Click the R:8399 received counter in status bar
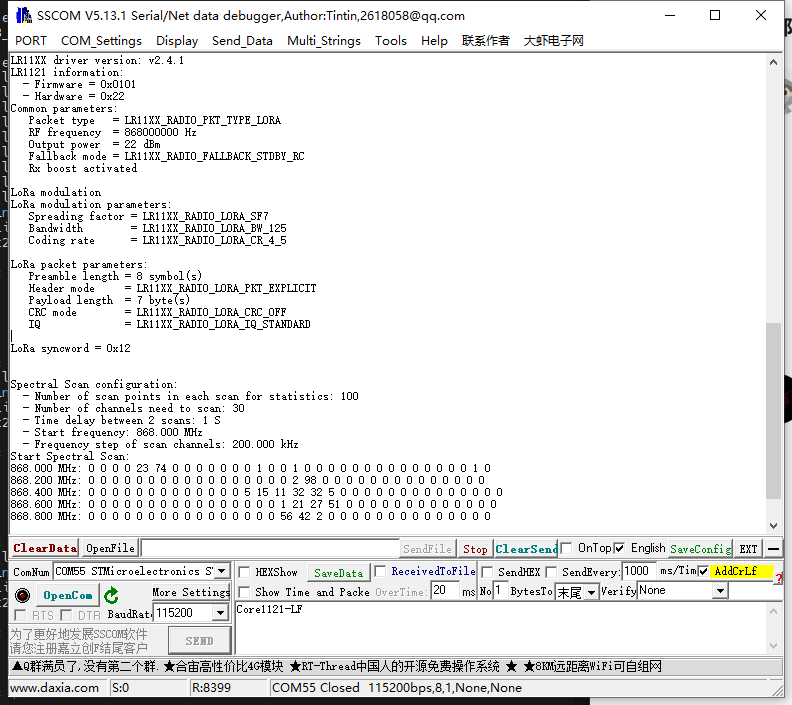This screenshot has width=792, height=705. (x=211, y=688)
